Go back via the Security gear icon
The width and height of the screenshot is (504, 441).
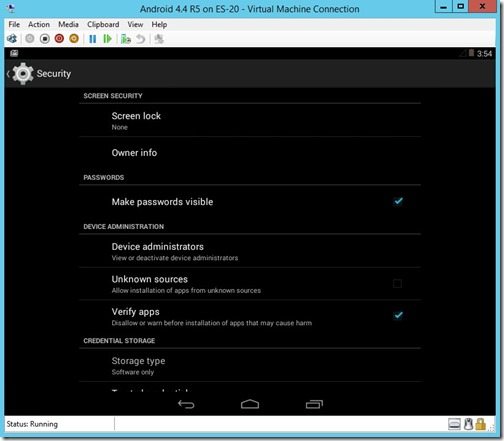click(x=22, y=73)
